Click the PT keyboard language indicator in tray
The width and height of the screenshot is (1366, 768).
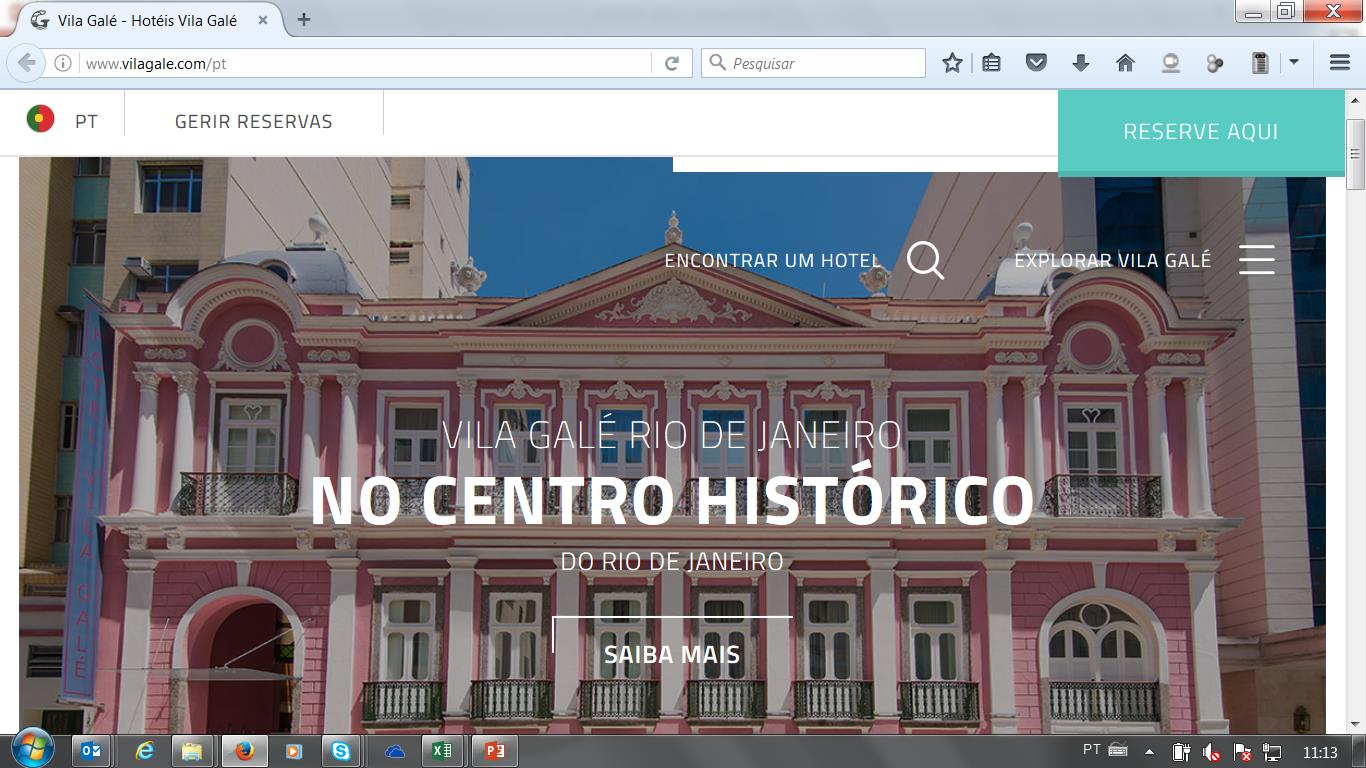coord(1092,750)
